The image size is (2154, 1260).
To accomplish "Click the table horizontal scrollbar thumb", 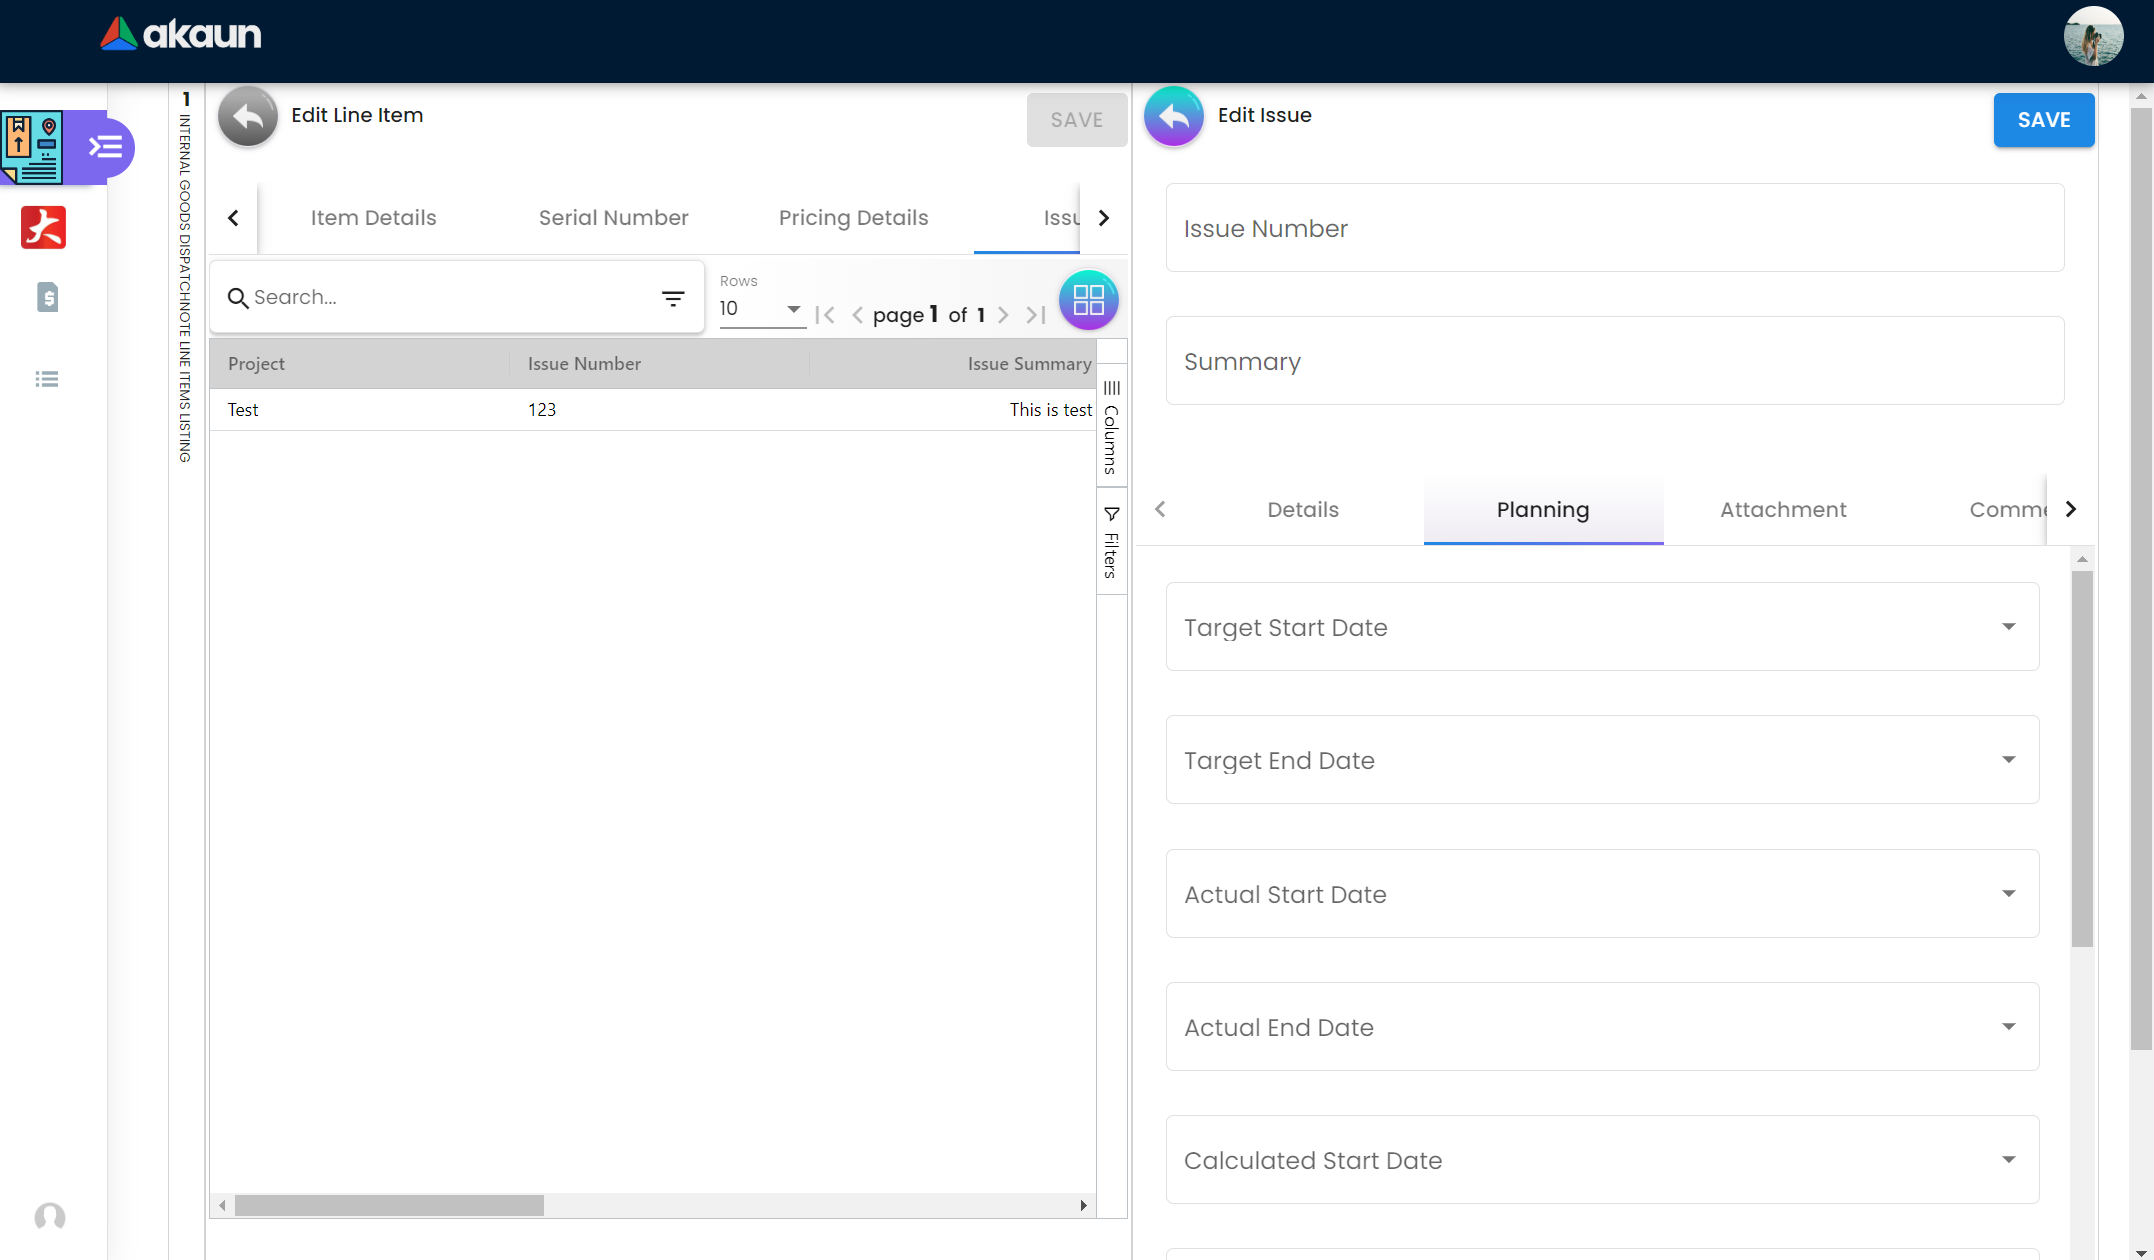I will (389, 1206).
